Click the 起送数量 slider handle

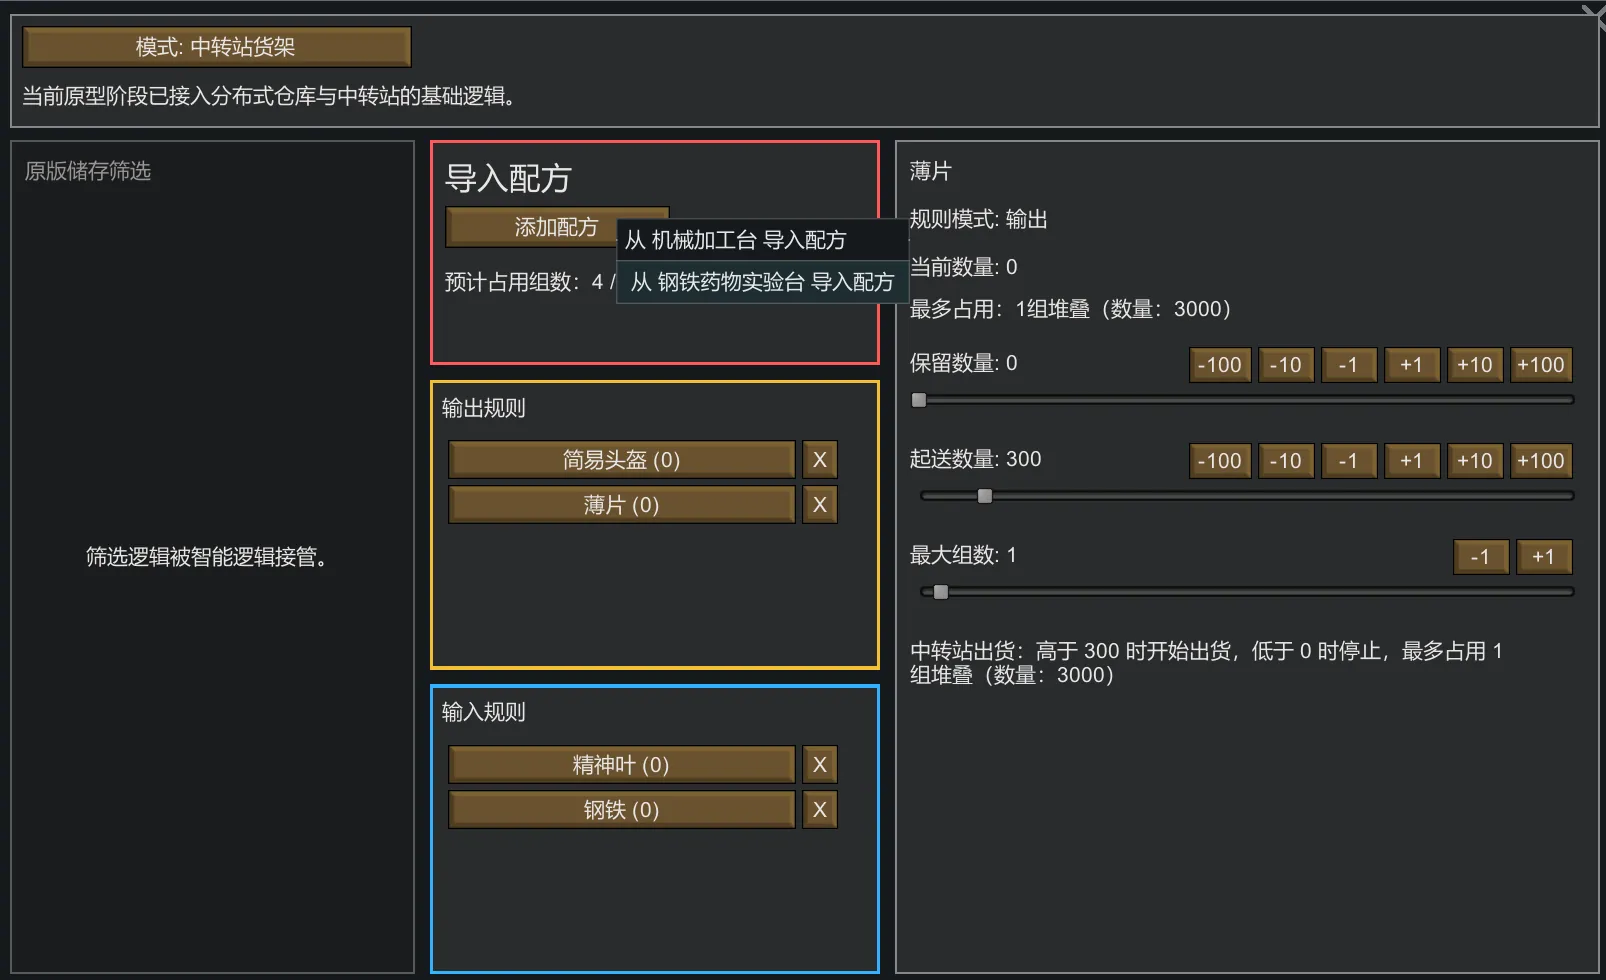pyautogui.click(x=985, y=496)
